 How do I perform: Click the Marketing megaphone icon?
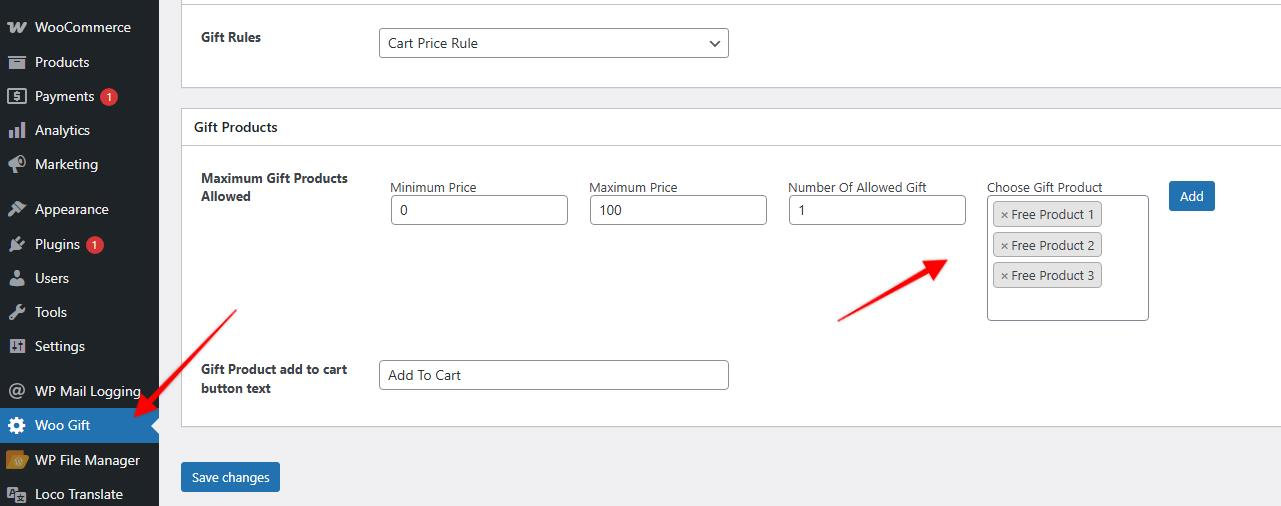[16, 164]
